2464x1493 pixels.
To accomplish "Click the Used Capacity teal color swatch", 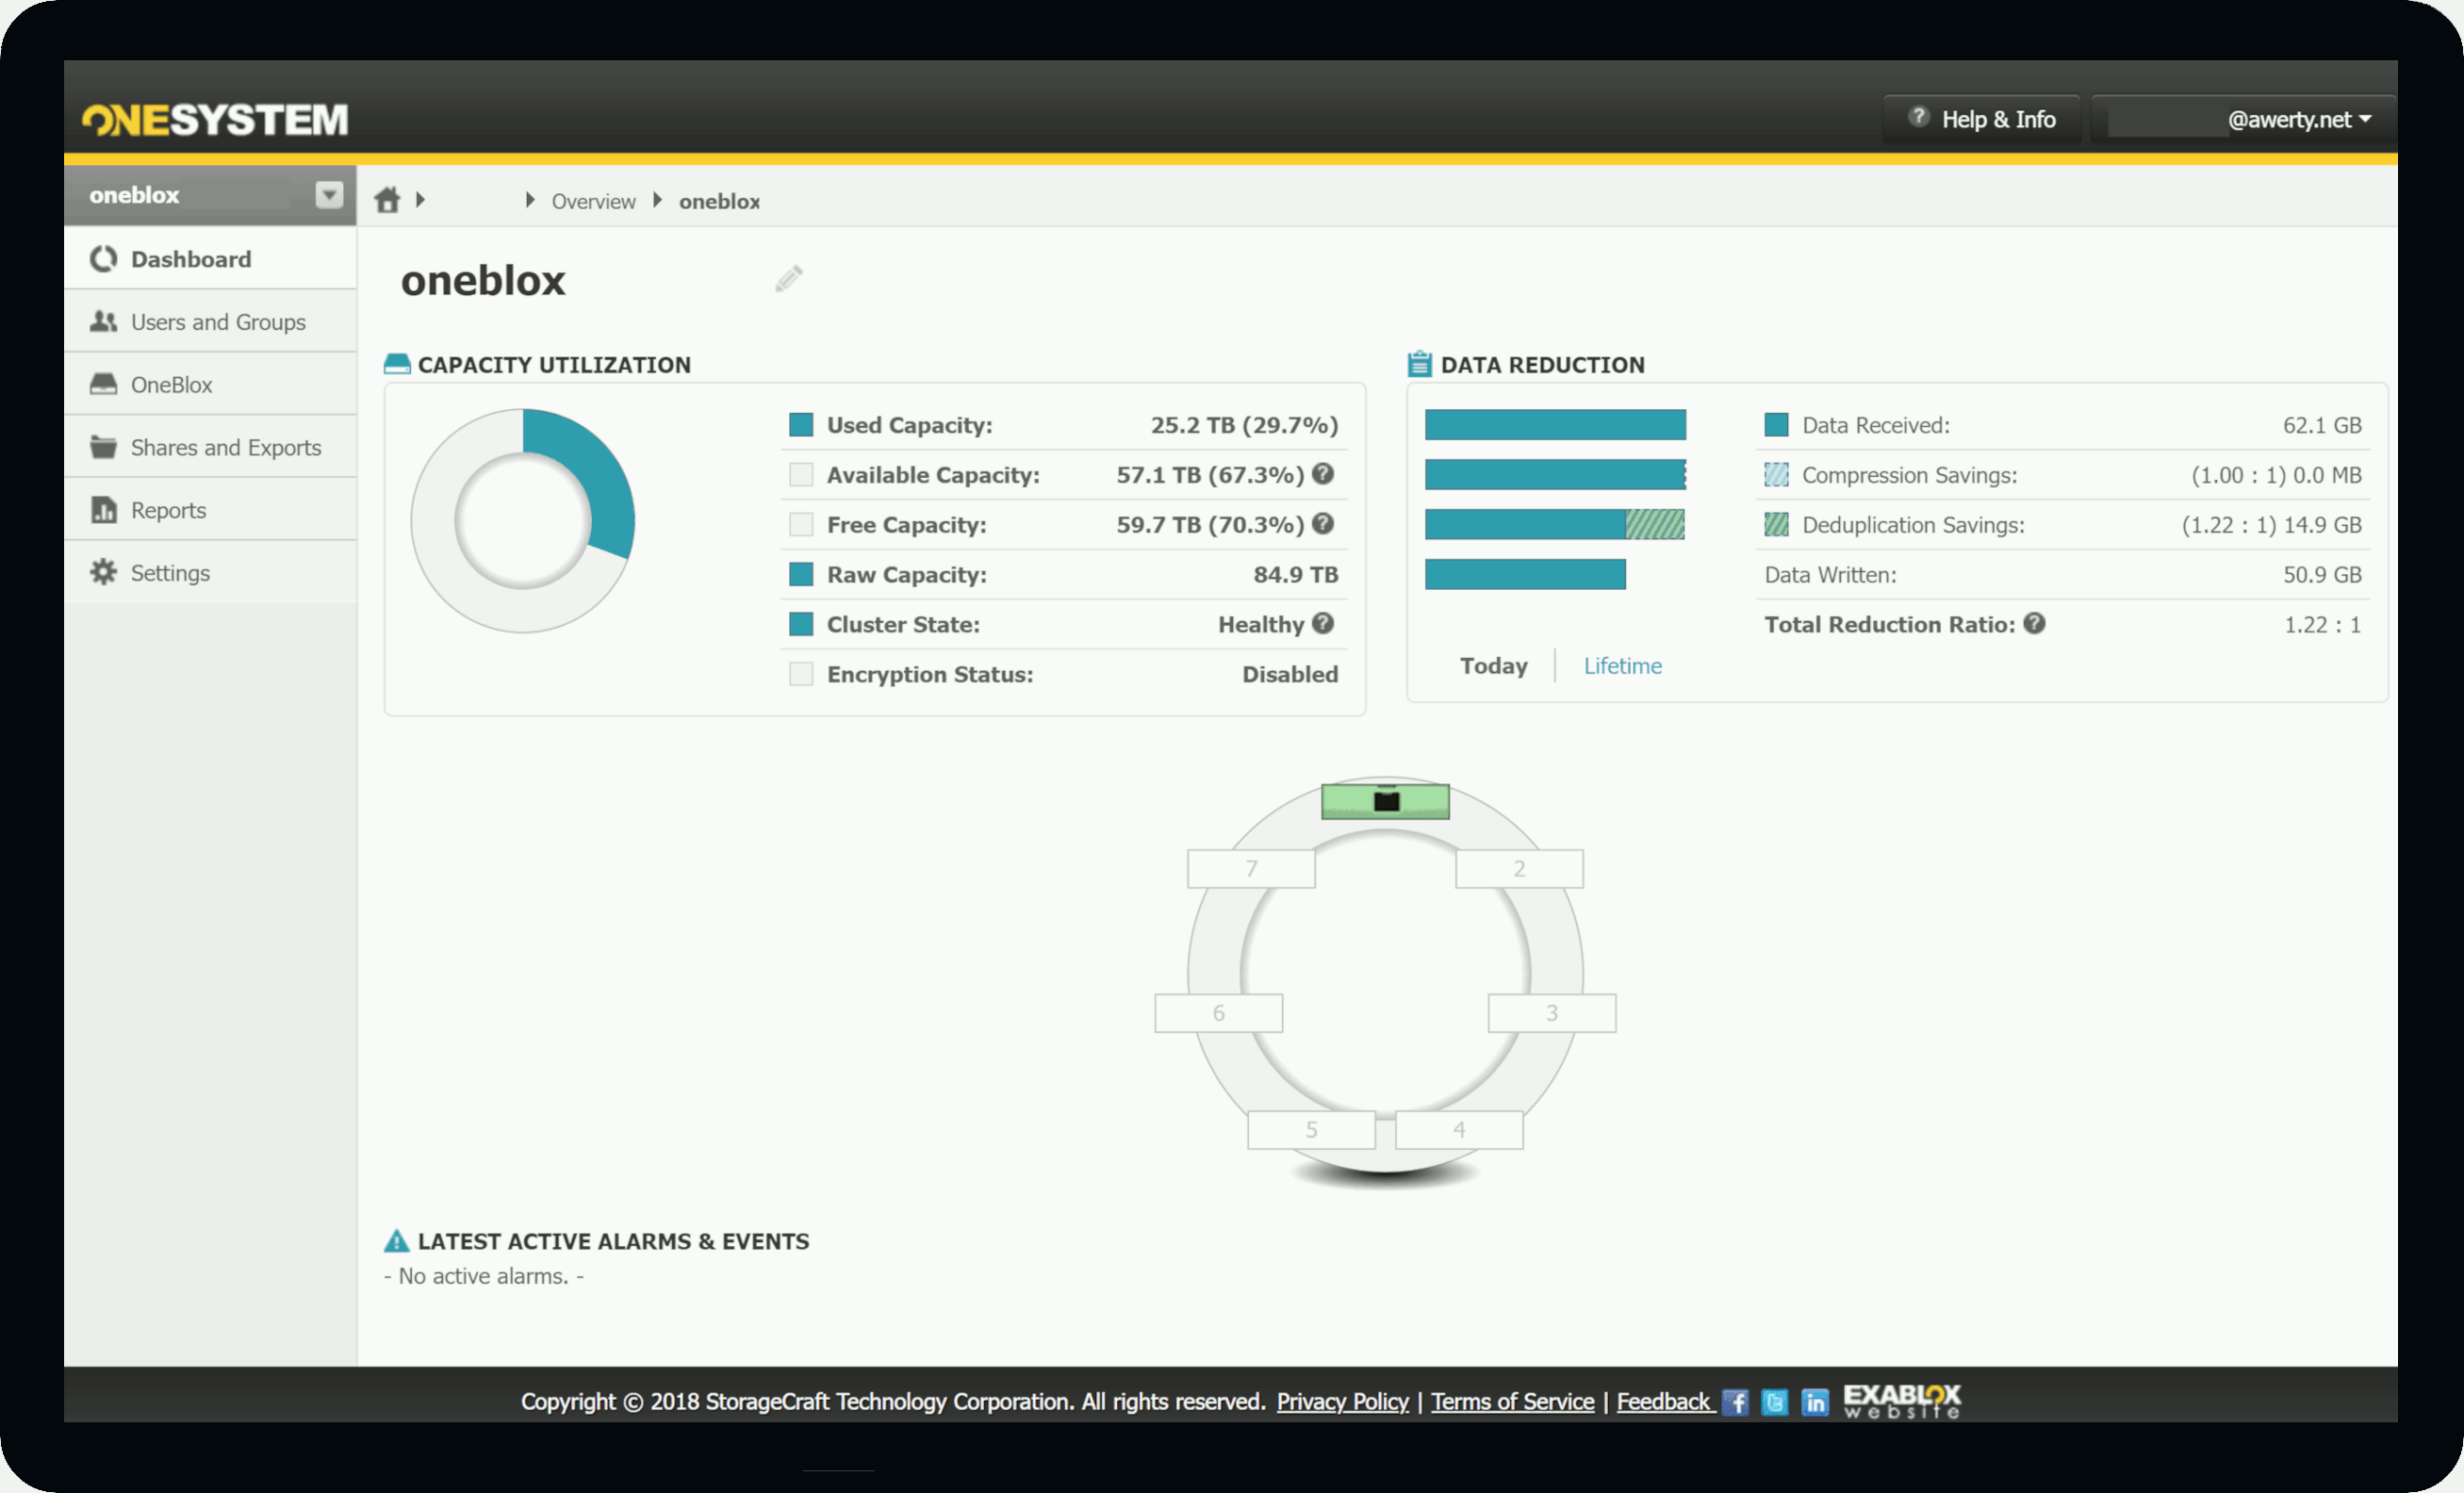I will coord(801,425).
